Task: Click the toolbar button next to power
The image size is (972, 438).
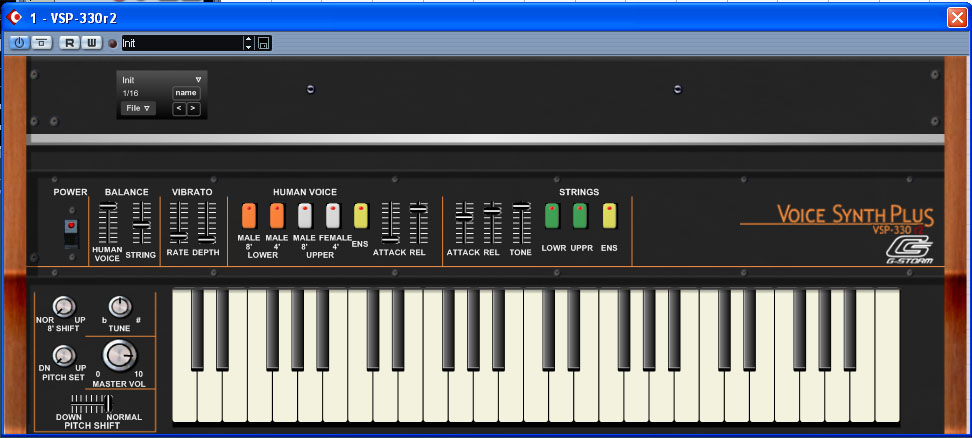Action: tap(42, 43)
